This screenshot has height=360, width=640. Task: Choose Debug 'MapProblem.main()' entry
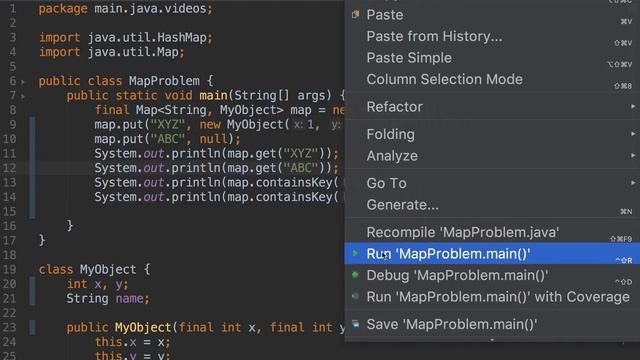[492, 275]
